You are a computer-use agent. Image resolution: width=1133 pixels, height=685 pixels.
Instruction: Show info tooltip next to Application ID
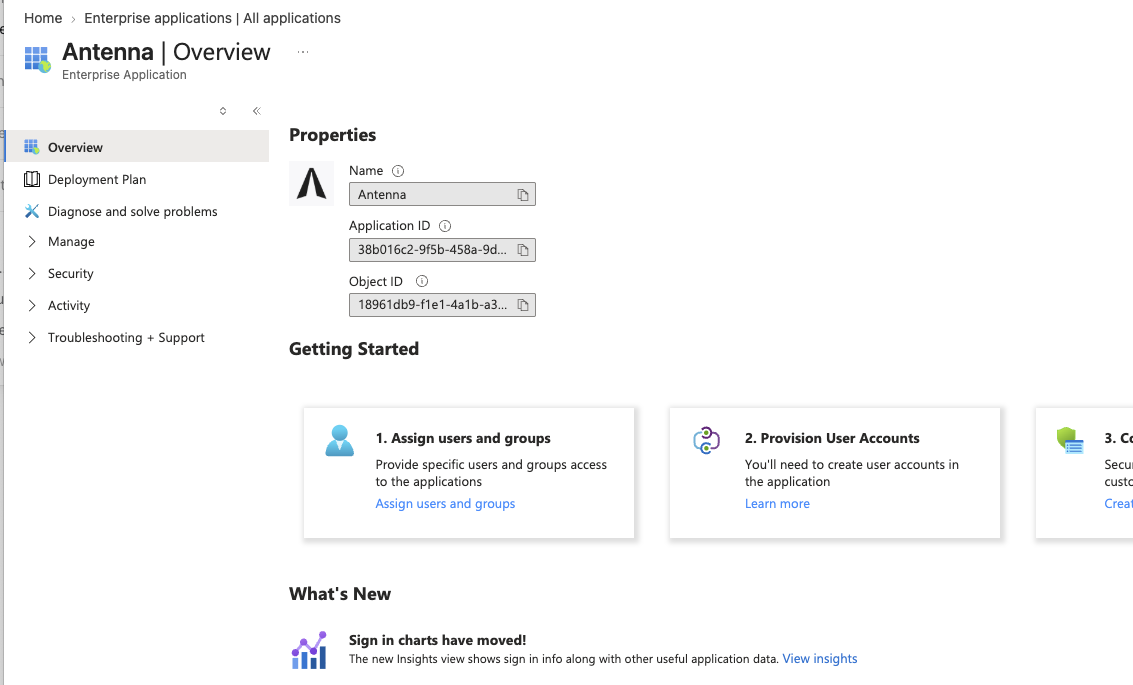coord(445,226)
